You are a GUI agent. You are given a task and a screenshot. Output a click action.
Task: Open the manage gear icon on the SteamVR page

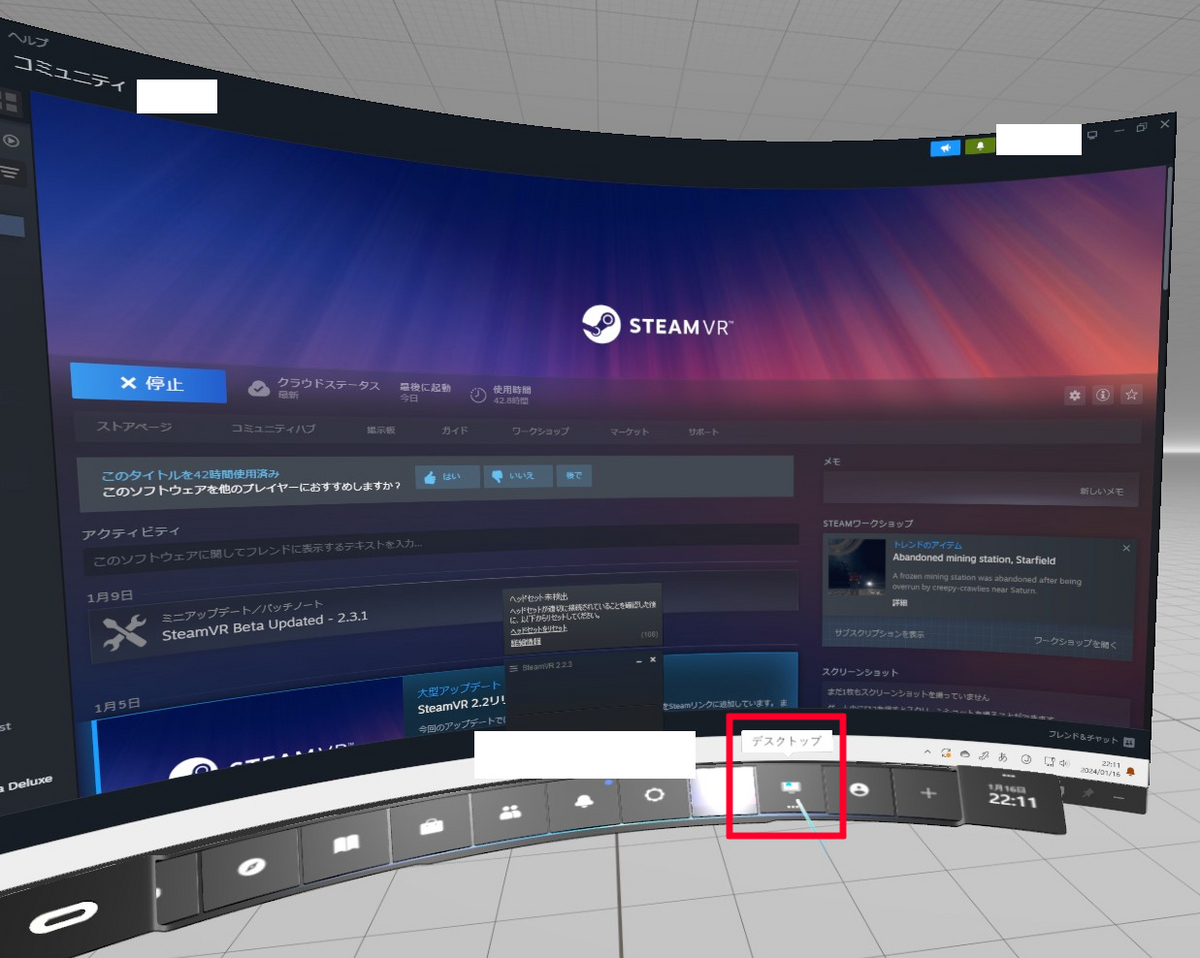(x=1075, y=395)
